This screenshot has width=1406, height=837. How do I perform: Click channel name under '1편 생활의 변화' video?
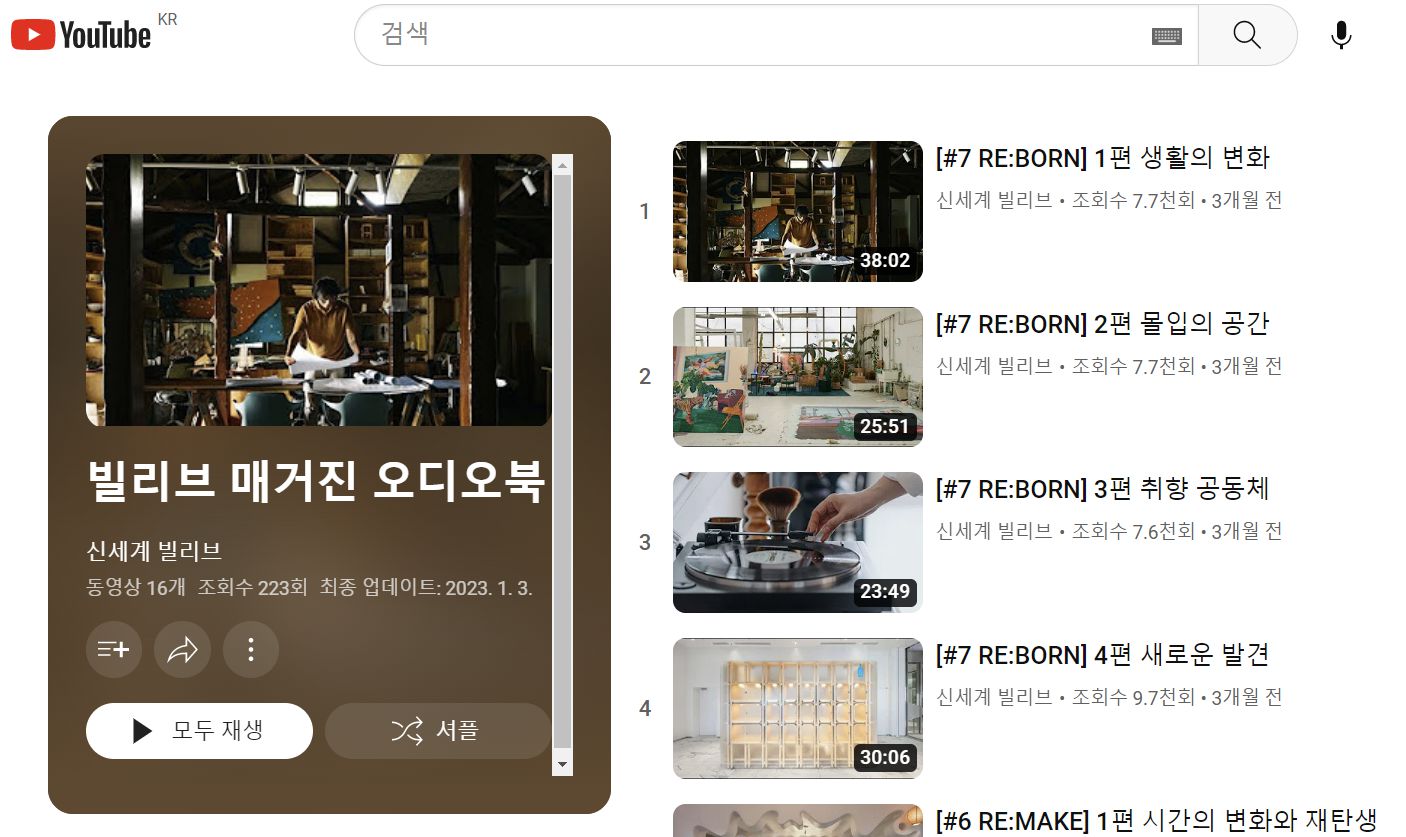[994, 200]
